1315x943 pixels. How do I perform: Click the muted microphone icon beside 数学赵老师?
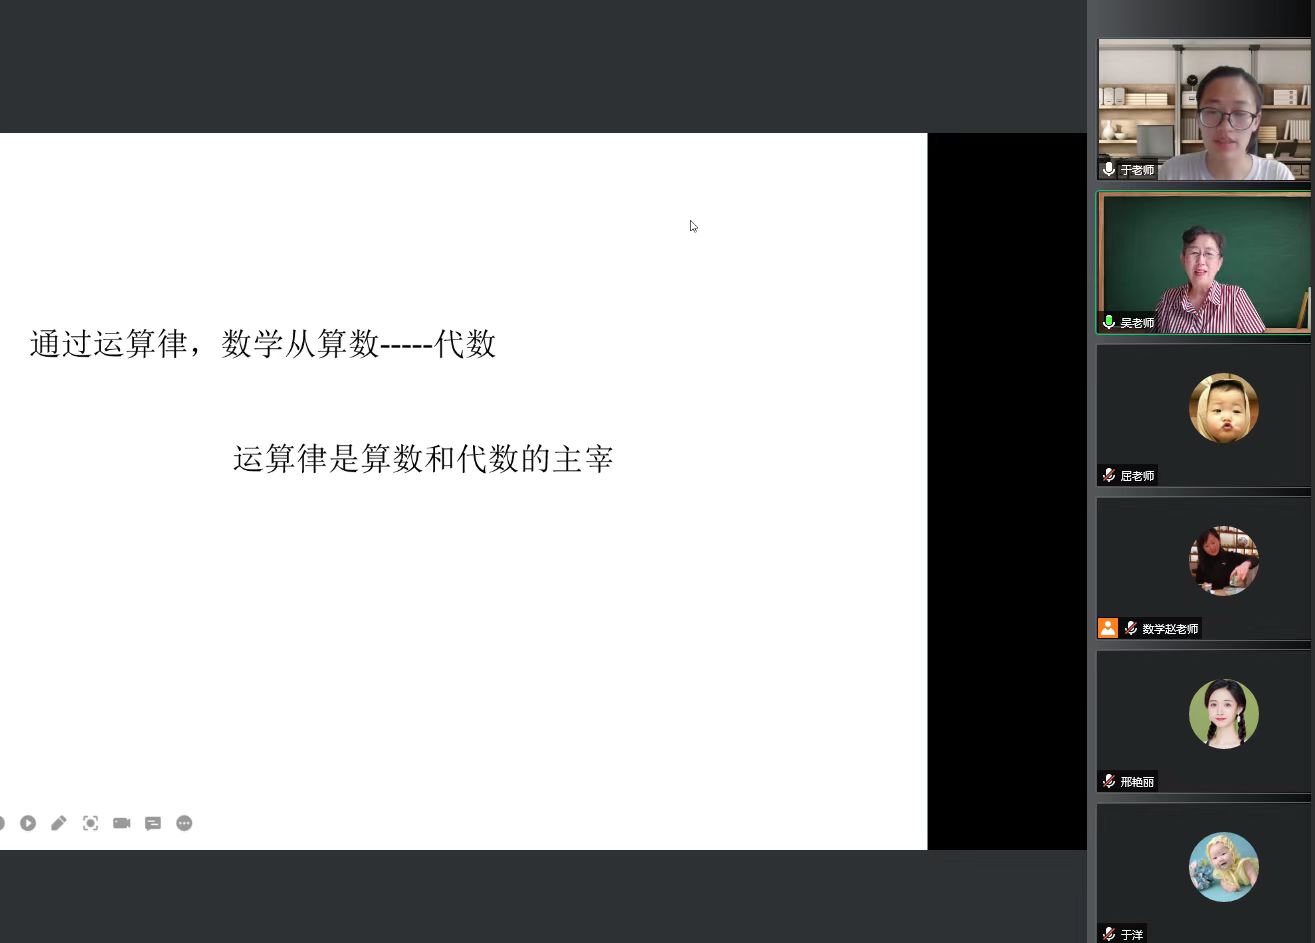[1131, 628]
